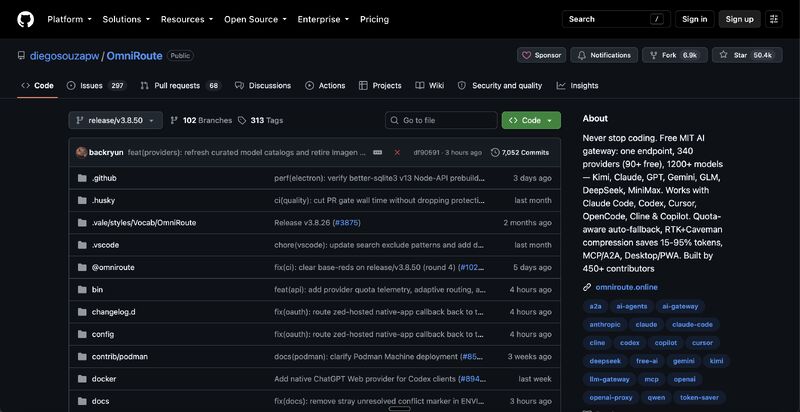Click the docker folder icon
The width and height of the screenshot is (800, 412).
click(82, 379)
